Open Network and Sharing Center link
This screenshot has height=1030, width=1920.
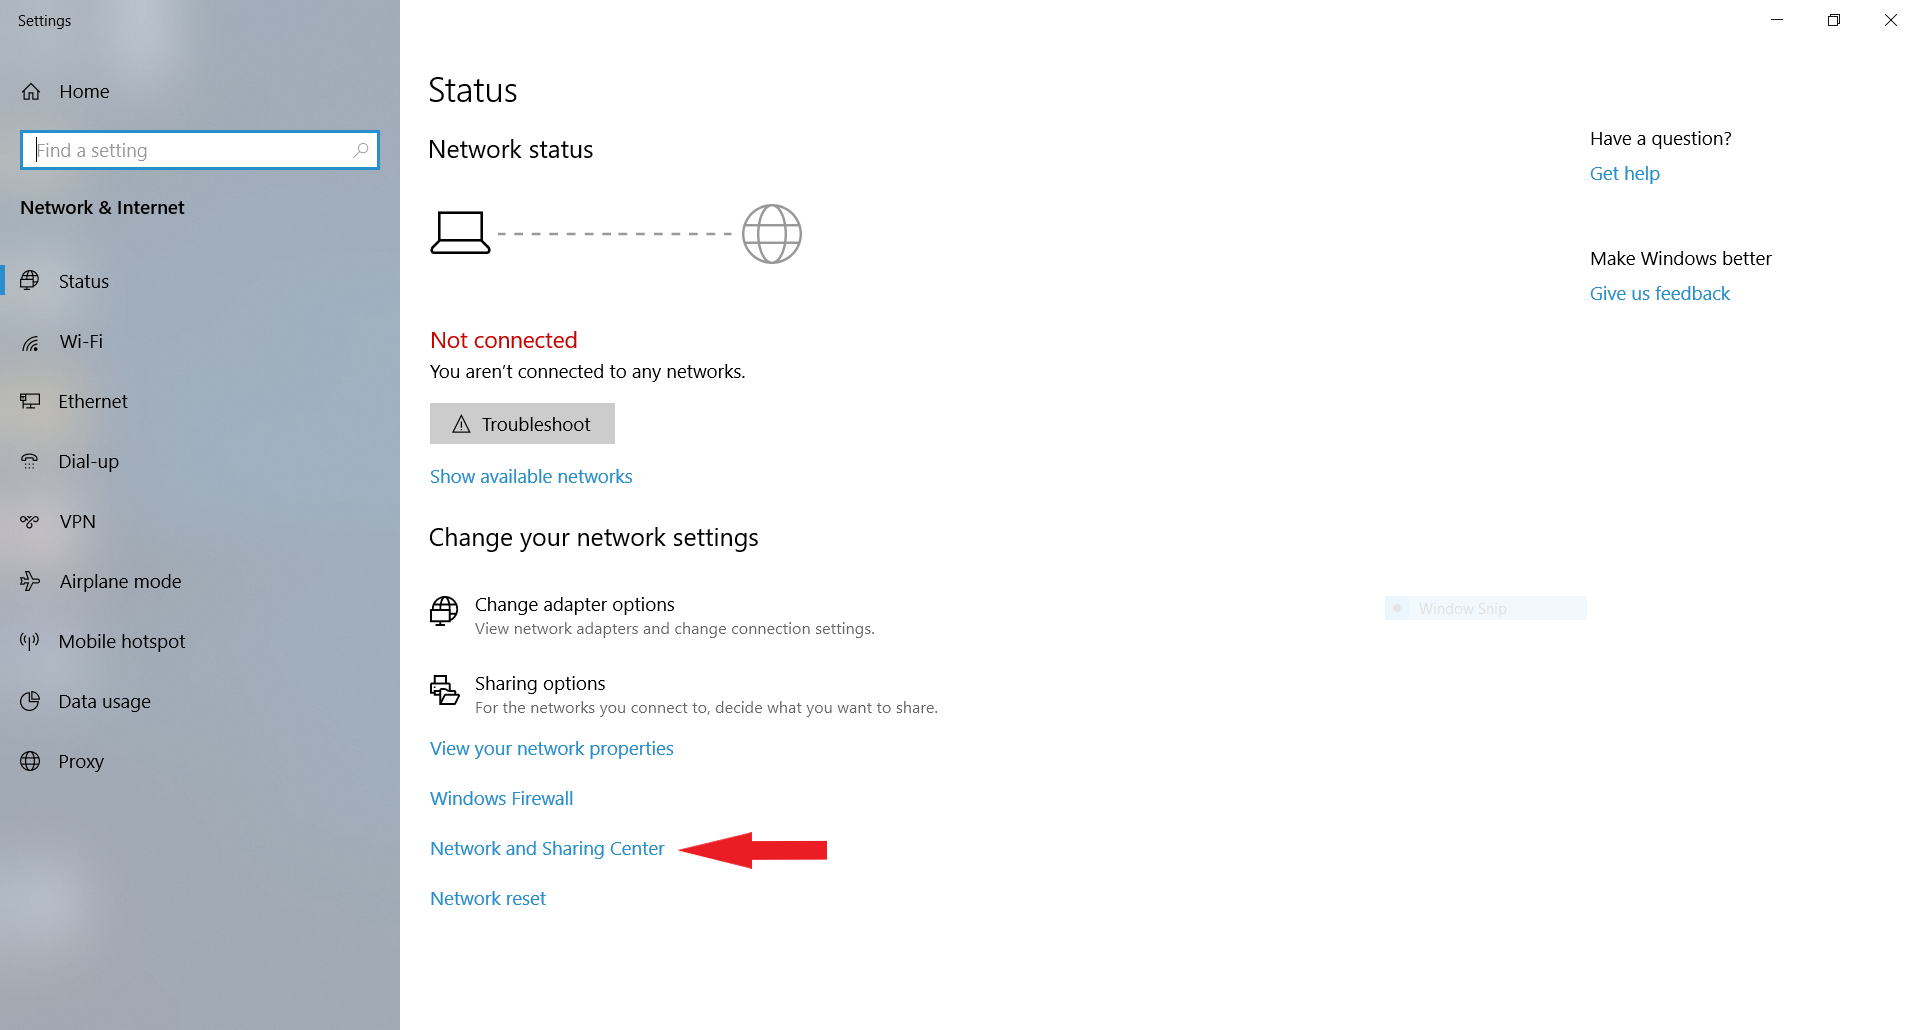point(547,849)
